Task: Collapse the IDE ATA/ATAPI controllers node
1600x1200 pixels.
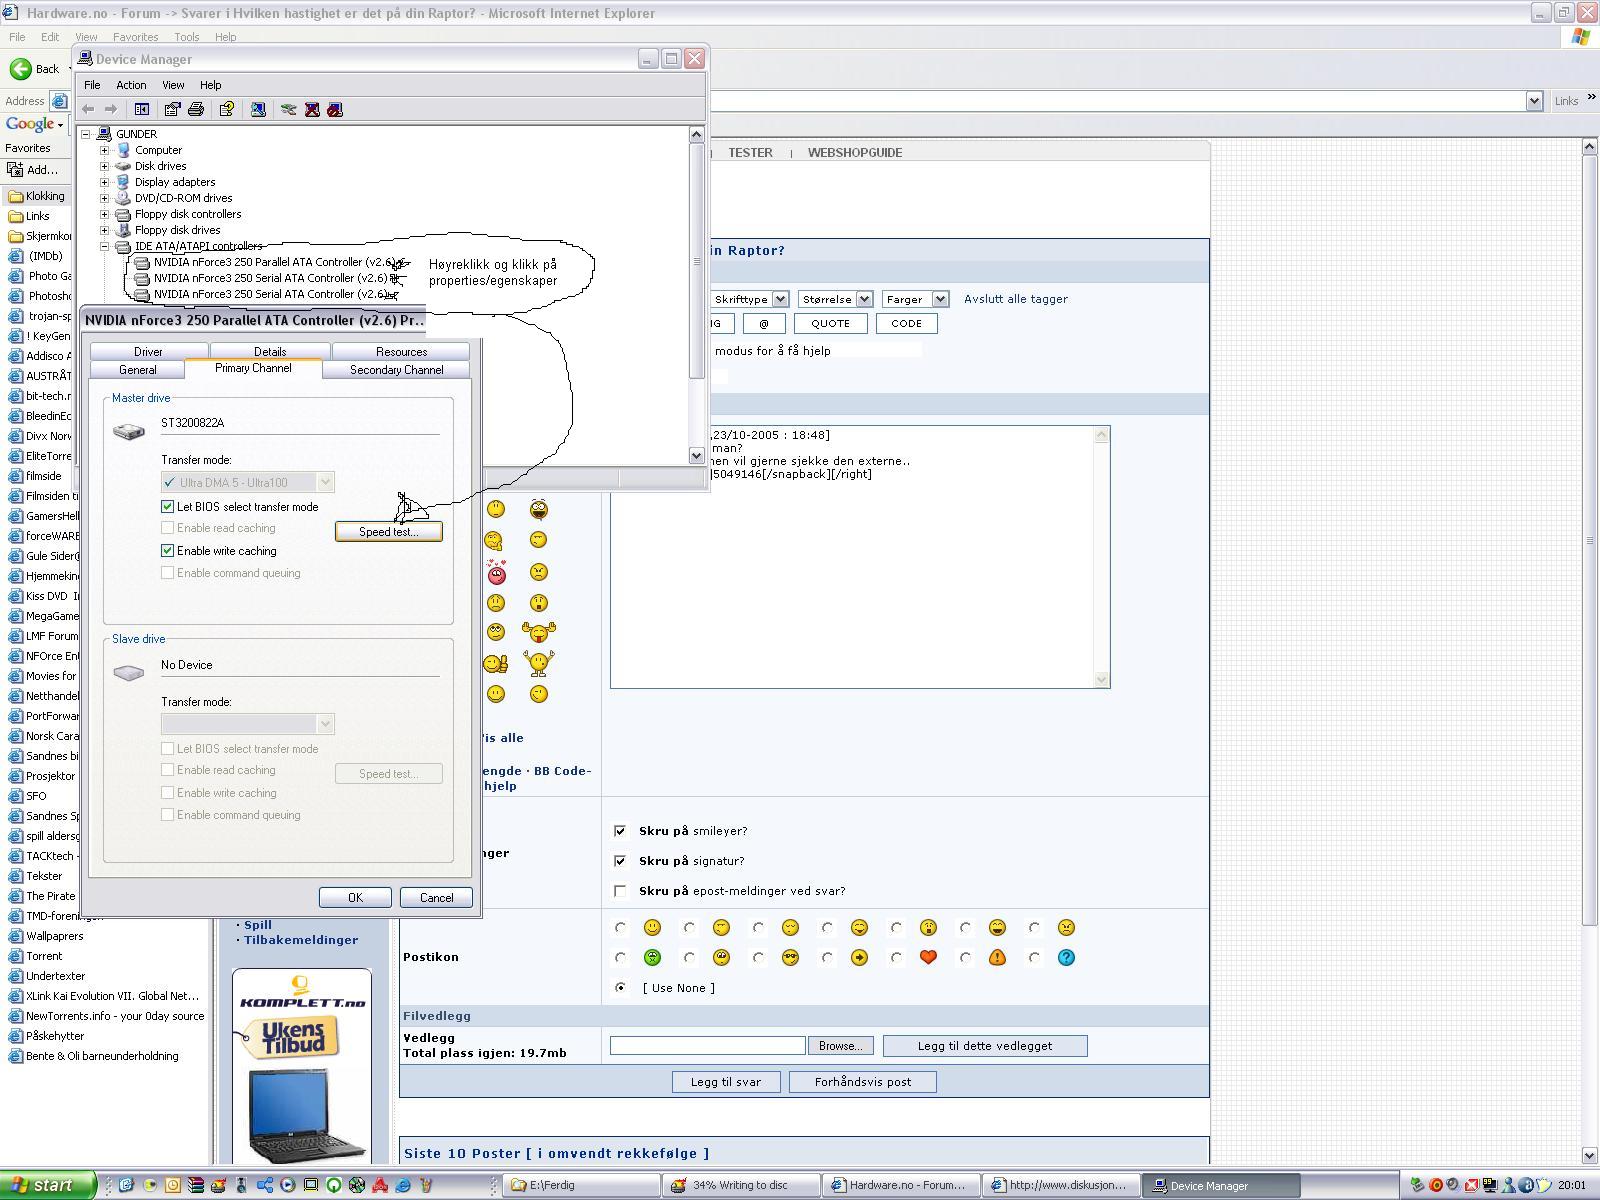Action: [x=104, y=246]
